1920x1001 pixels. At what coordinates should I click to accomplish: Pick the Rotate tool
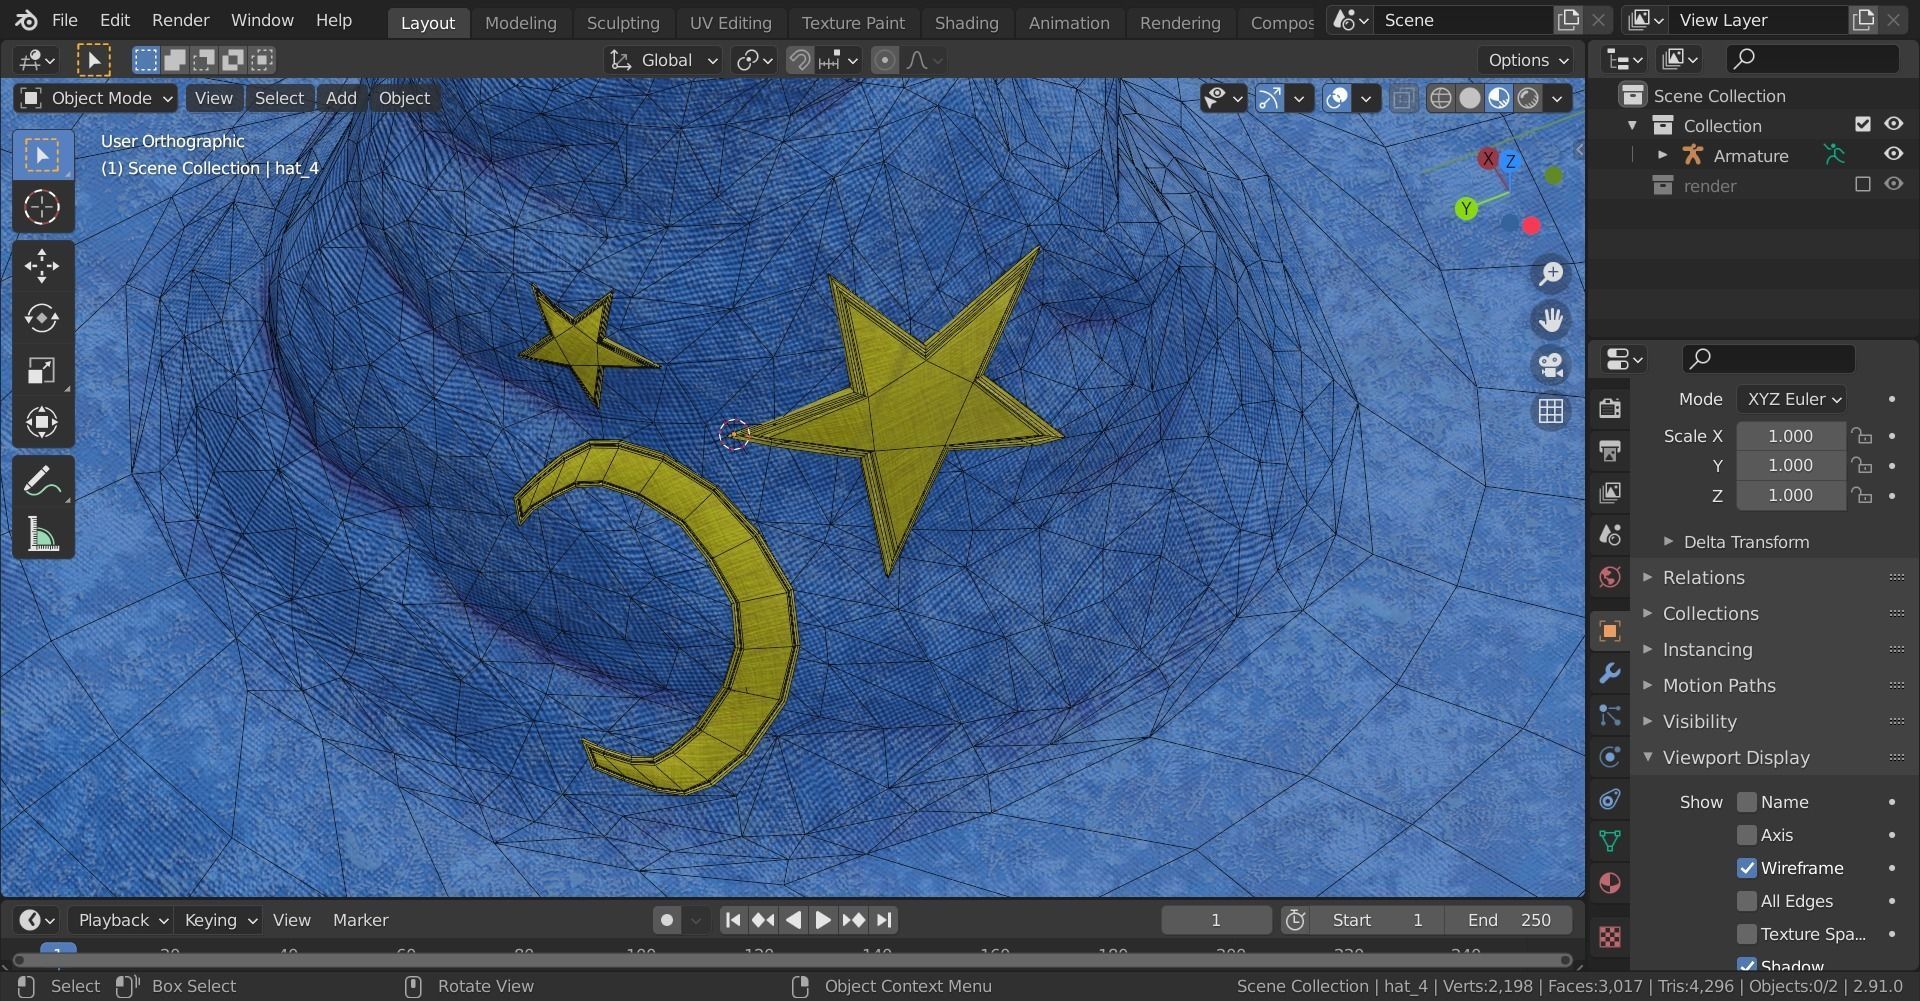42,318
